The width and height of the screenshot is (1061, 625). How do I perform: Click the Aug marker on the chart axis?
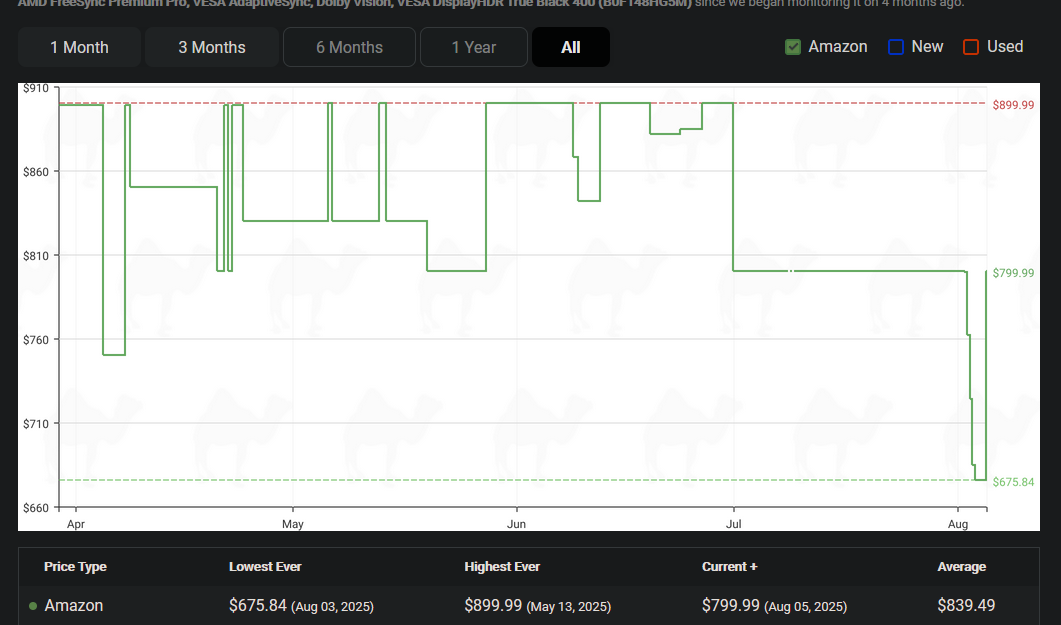(x=958, y=524)
